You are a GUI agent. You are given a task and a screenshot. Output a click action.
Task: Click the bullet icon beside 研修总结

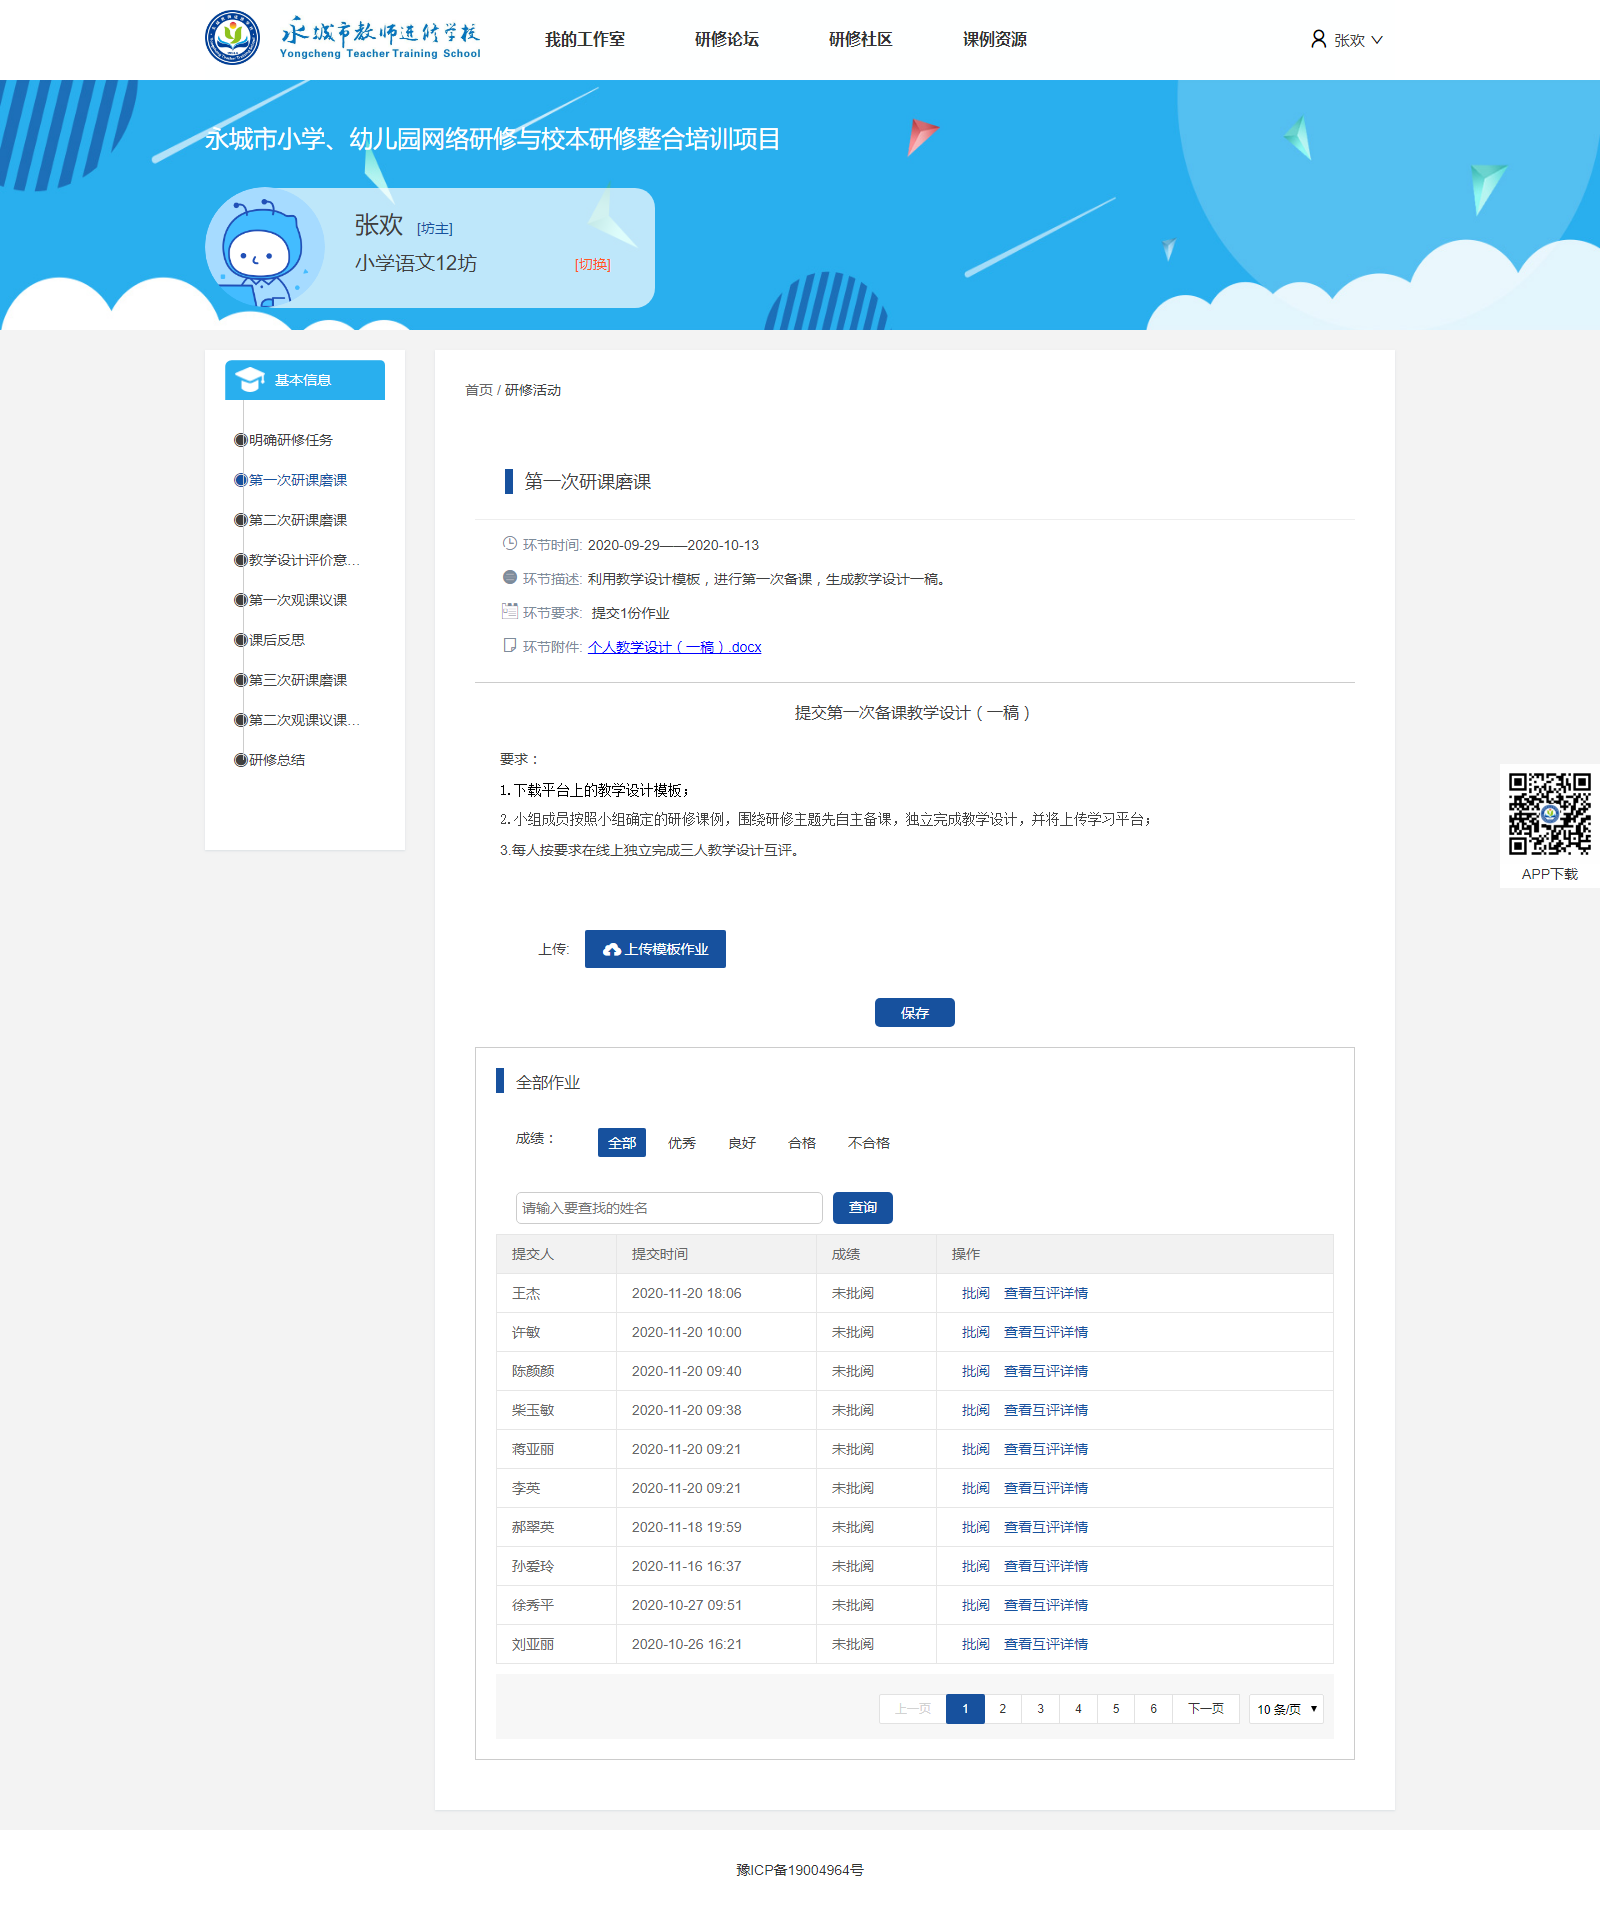pos(240,760)
